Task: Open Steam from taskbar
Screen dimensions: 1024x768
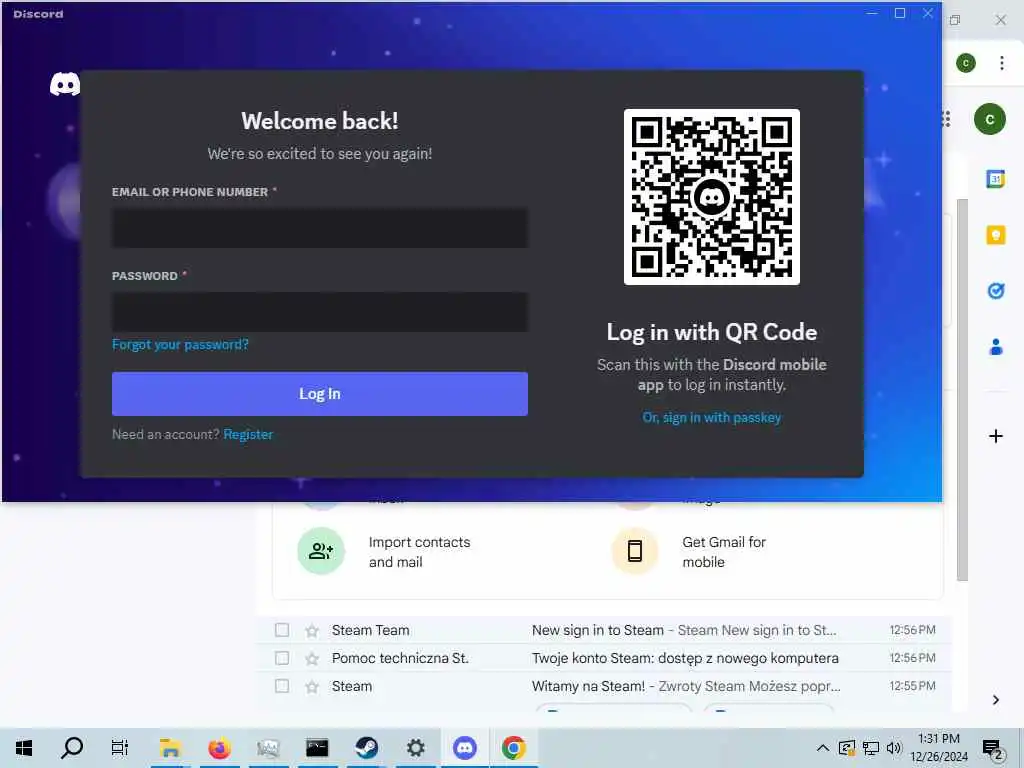Action: pos(366,748)
